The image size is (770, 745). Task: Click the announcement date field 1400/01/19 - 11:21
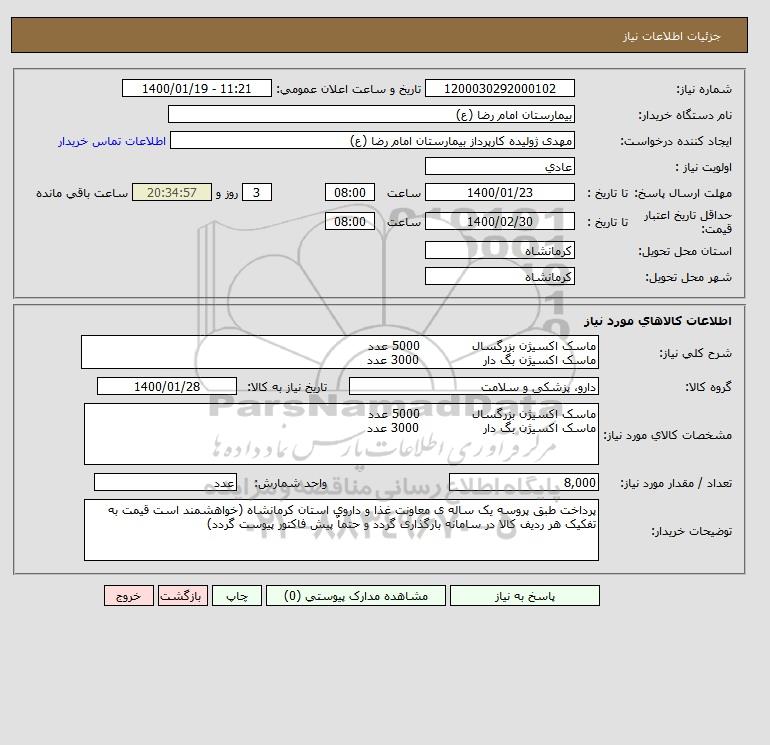pos(196,88)
